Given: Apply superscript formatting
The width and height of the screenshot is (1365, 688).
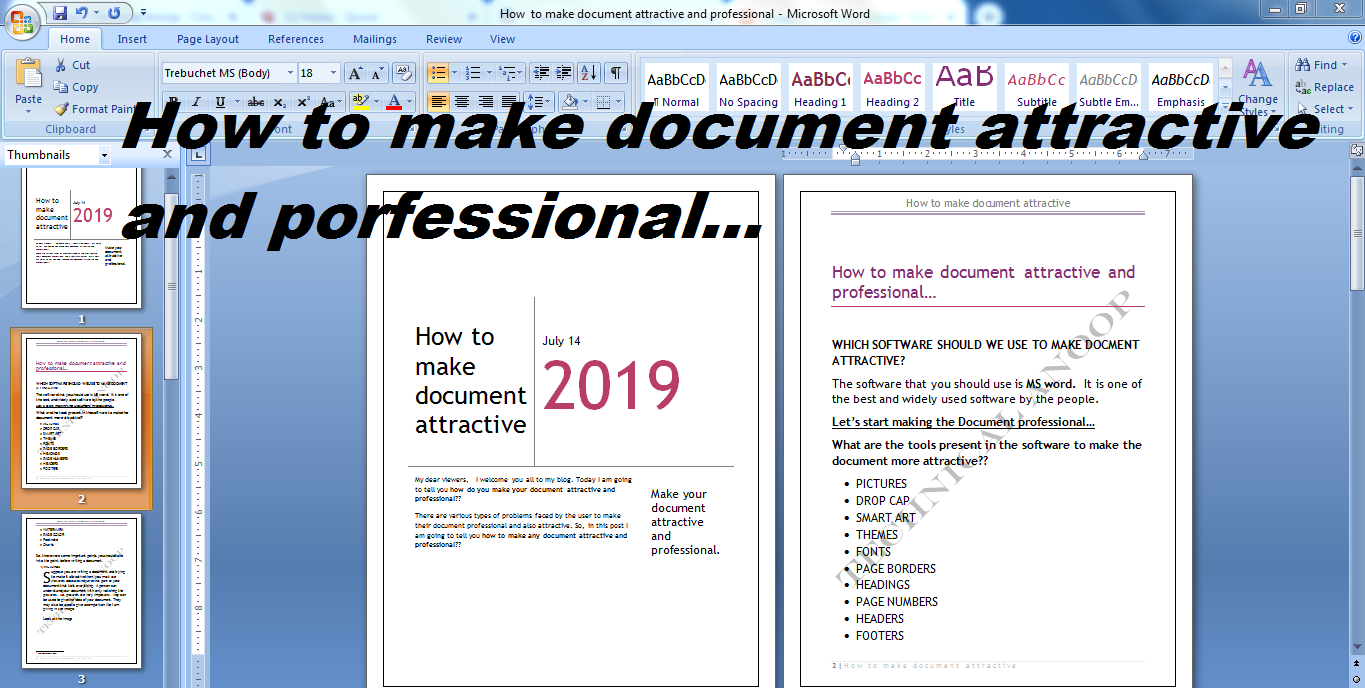Looking at the screenshot, I should click(304, 101).
